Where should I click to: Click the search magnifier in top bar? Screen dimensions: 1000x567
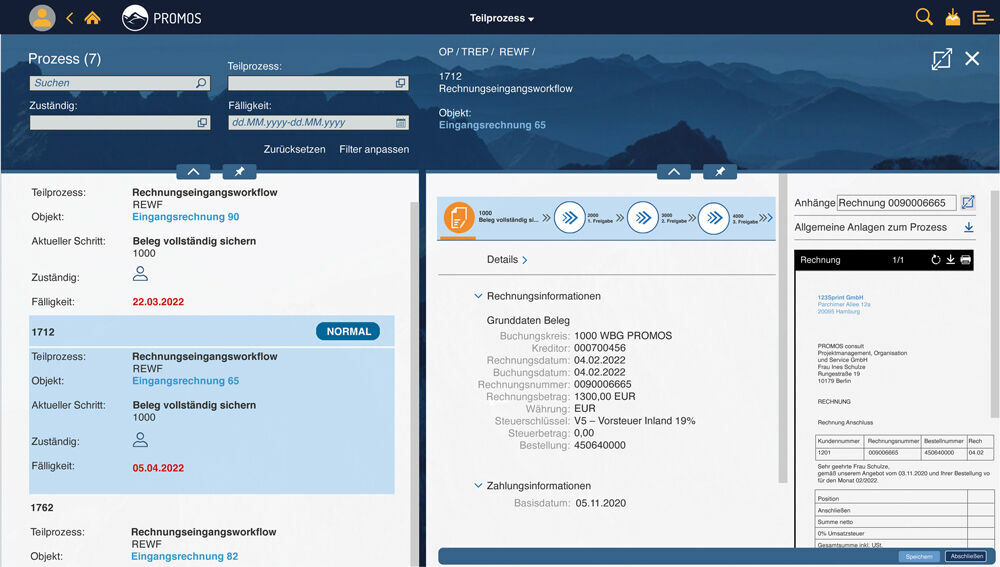(x=924, y=17)
